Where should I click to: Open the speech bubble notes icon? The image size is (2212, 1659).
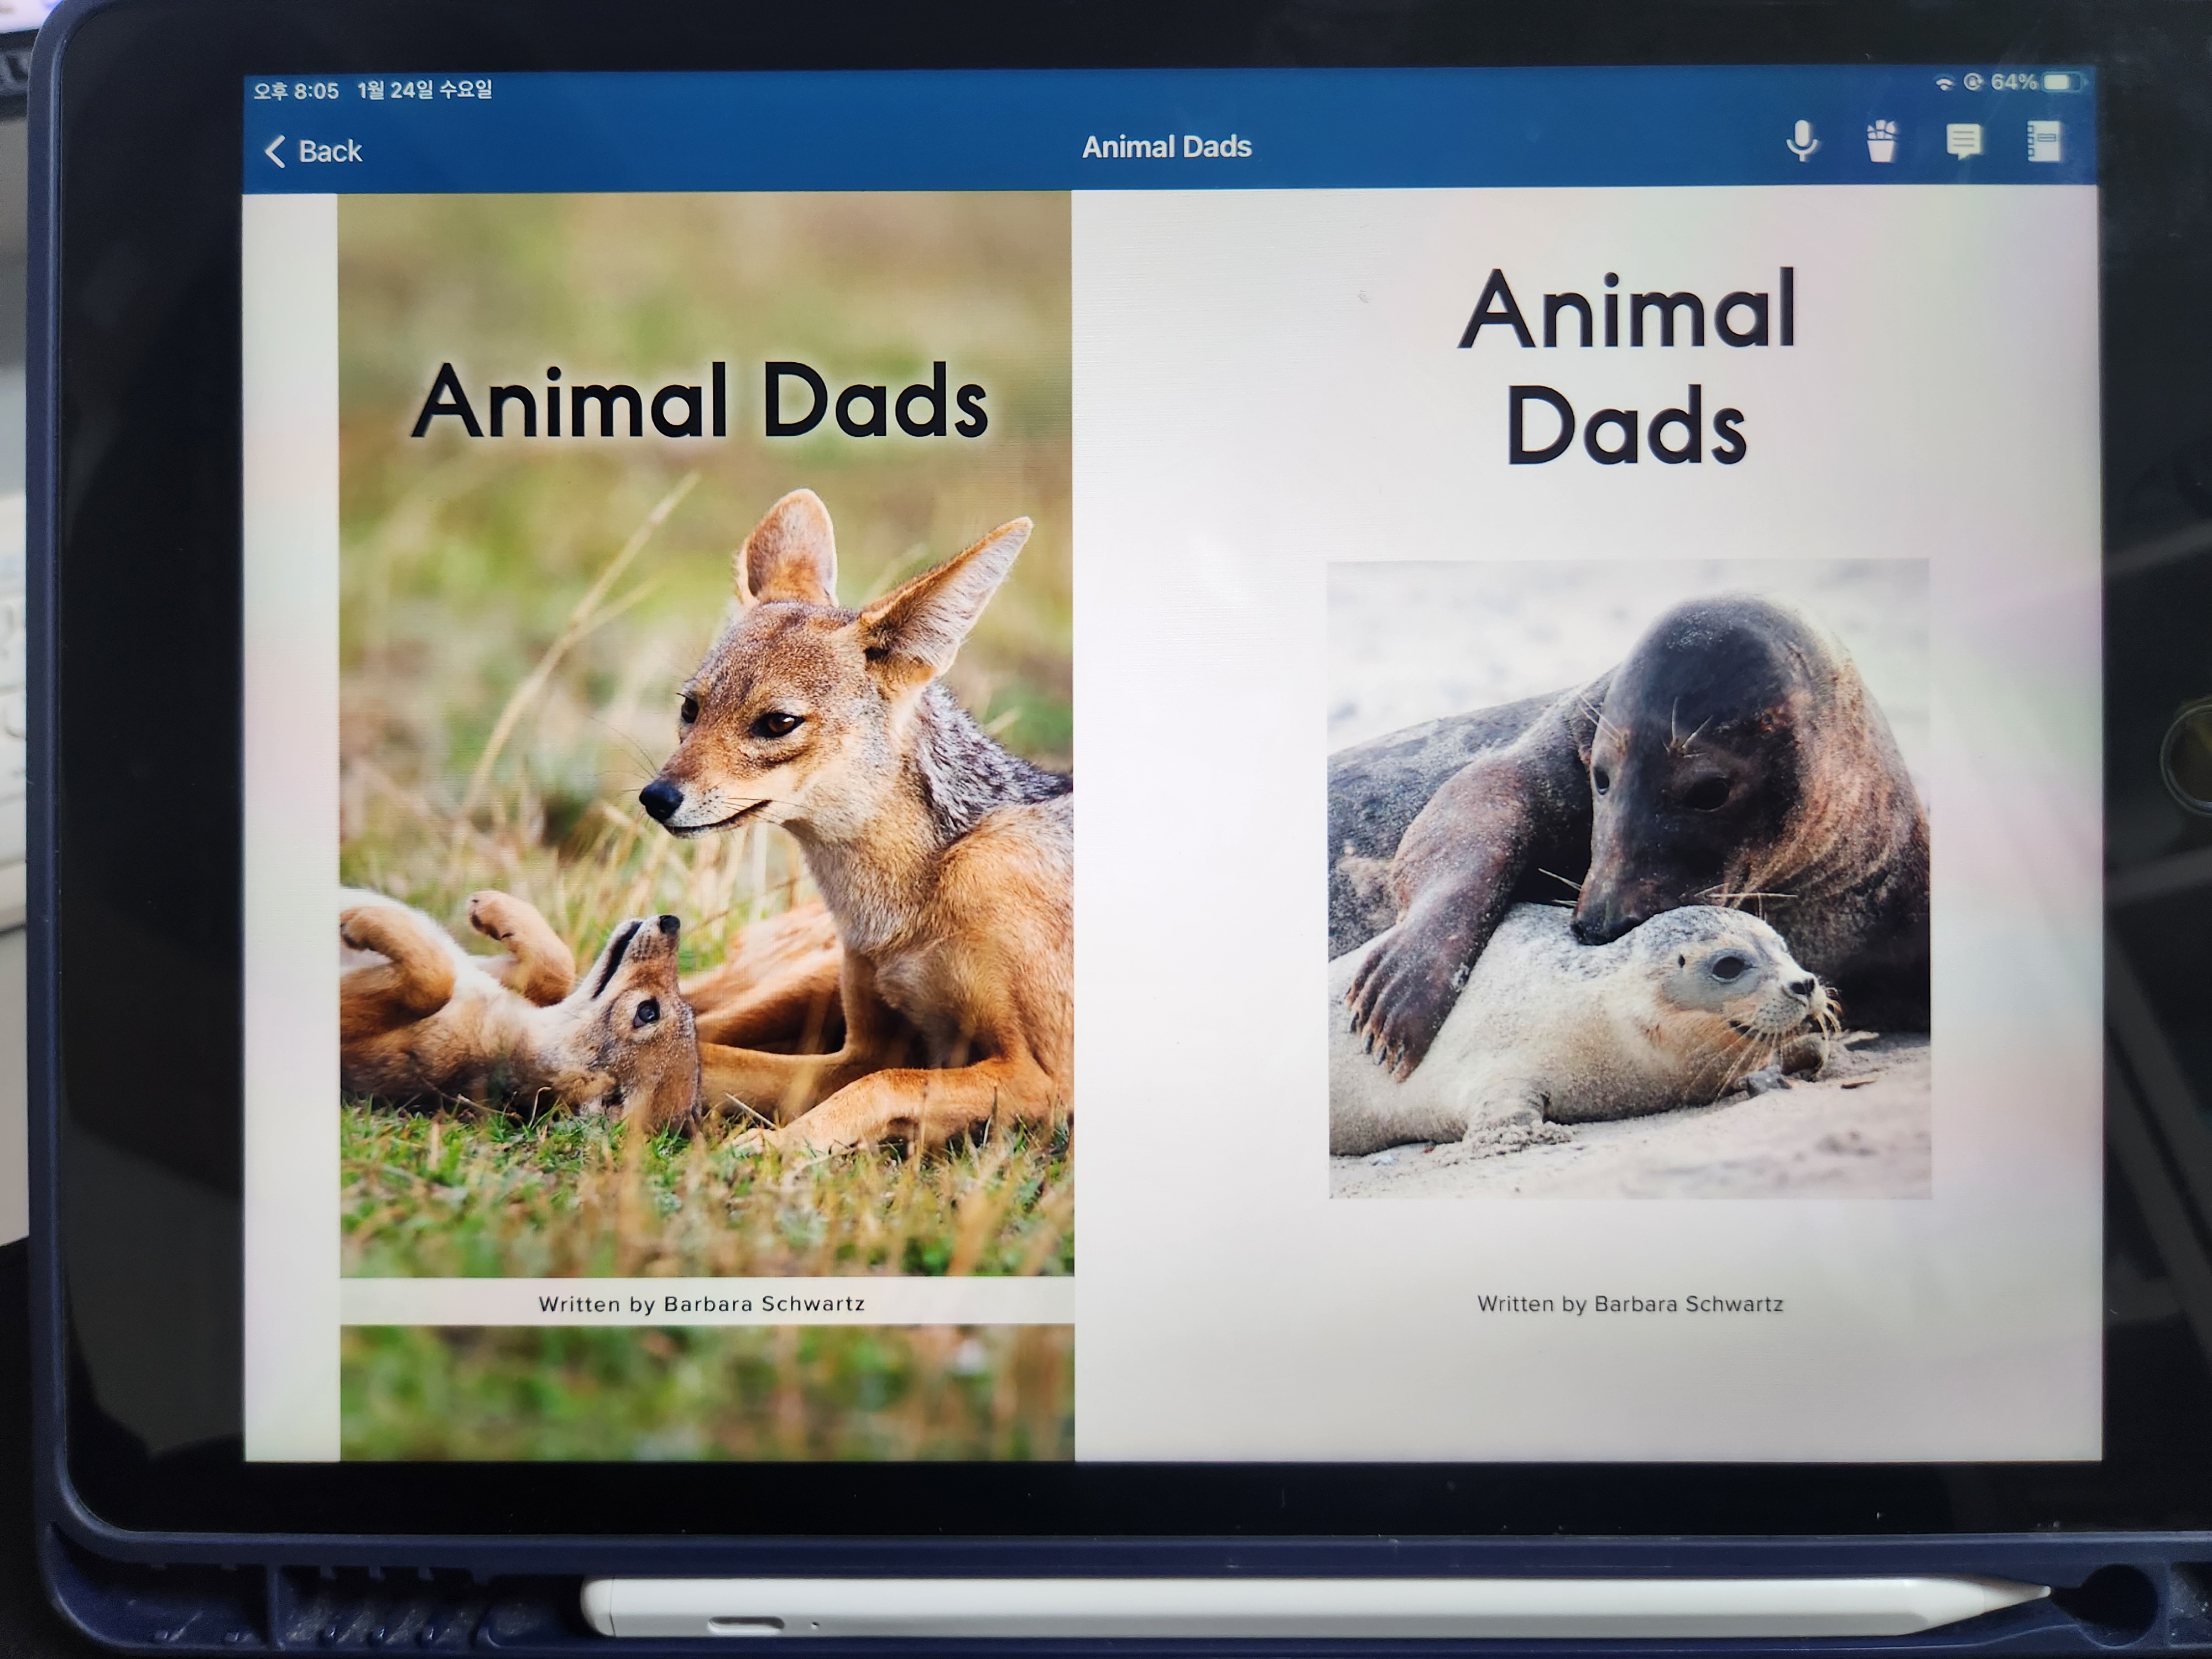click(x=1964, y=142)
